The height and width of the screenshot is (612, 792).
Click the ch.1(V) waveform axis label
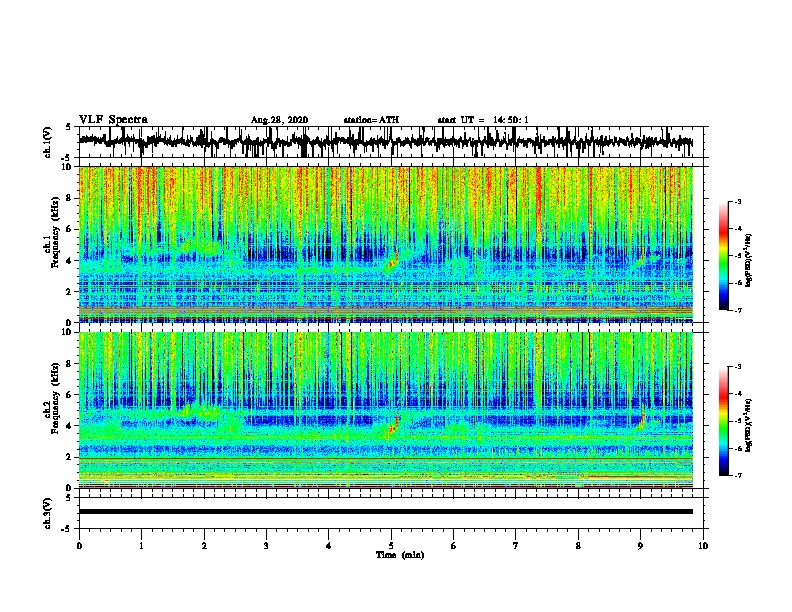(x=47, y=142)
